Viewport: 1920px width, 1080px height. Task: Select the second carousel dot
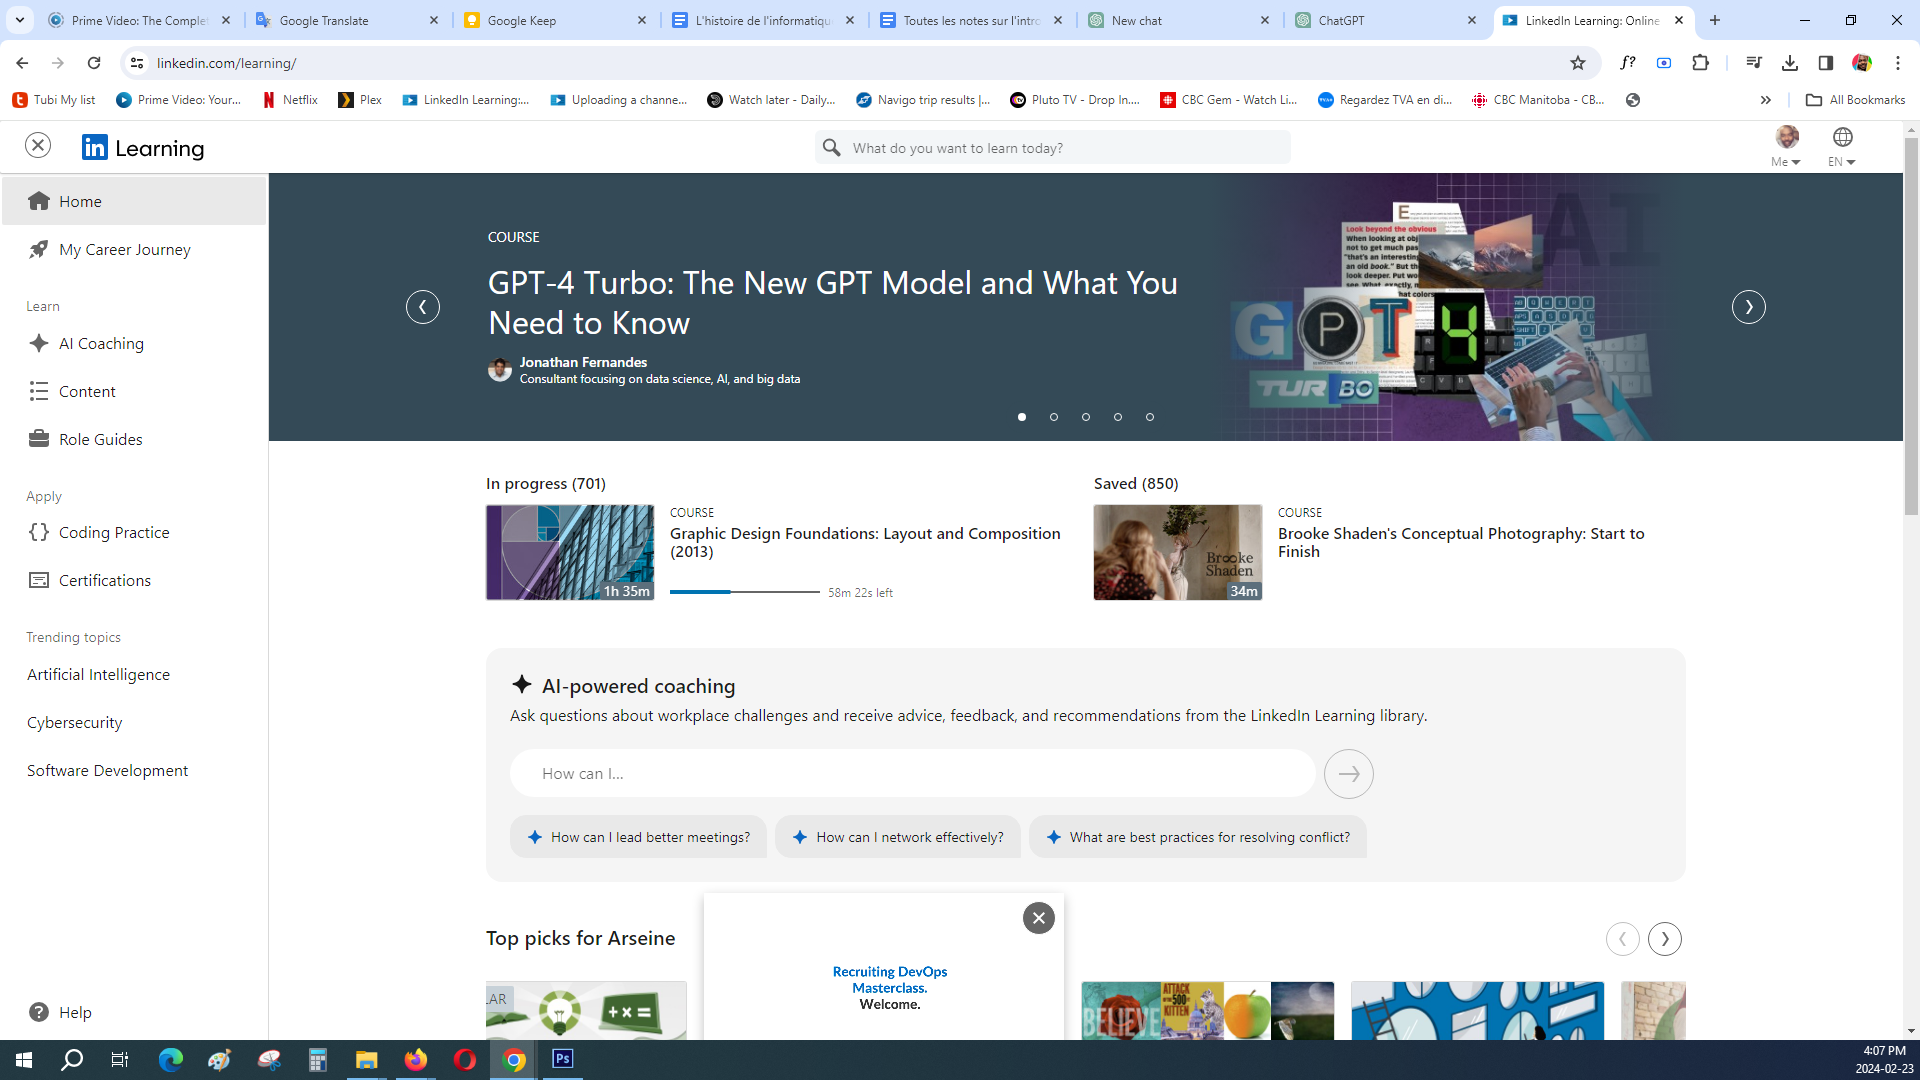pyautogui.click(x=1054, y=417)
